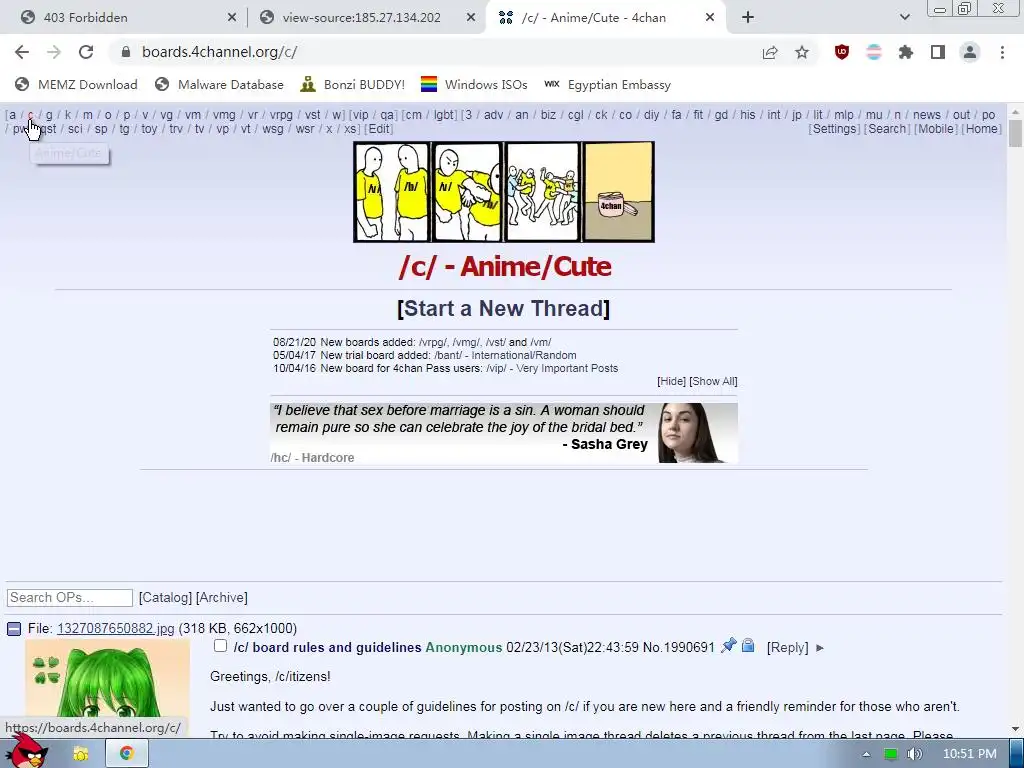1024x768 pixels.
Task: Open the vg board link
Action: click(x=167, y=115)
